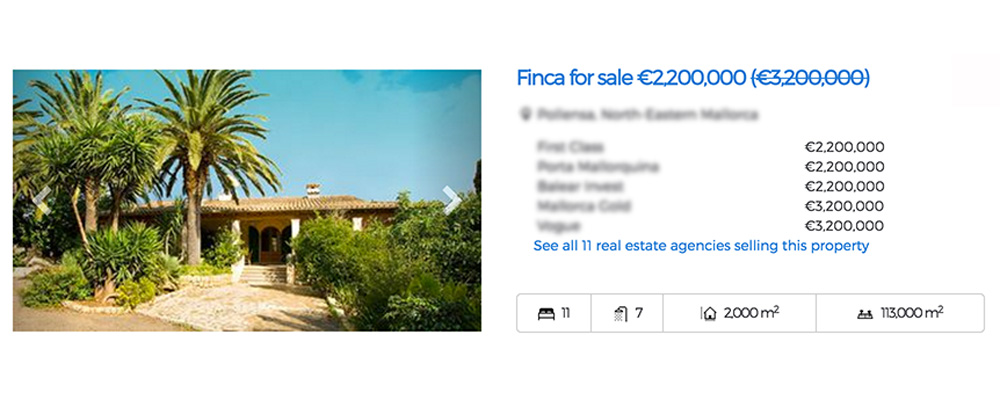Select the last agency row at €3,200,000
This screenshot has width=1000, height=400.
click(710, 226)
